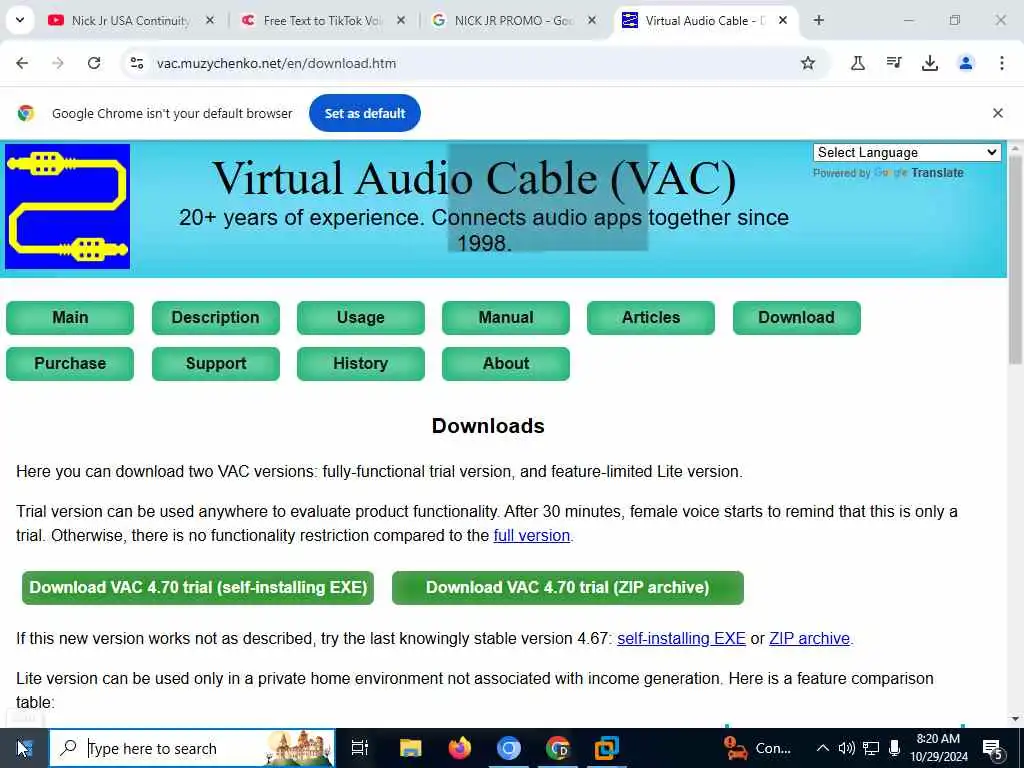Open the Windows Start menu
The height and width of the screenshot is (768, 1024).
coord(24,748)
